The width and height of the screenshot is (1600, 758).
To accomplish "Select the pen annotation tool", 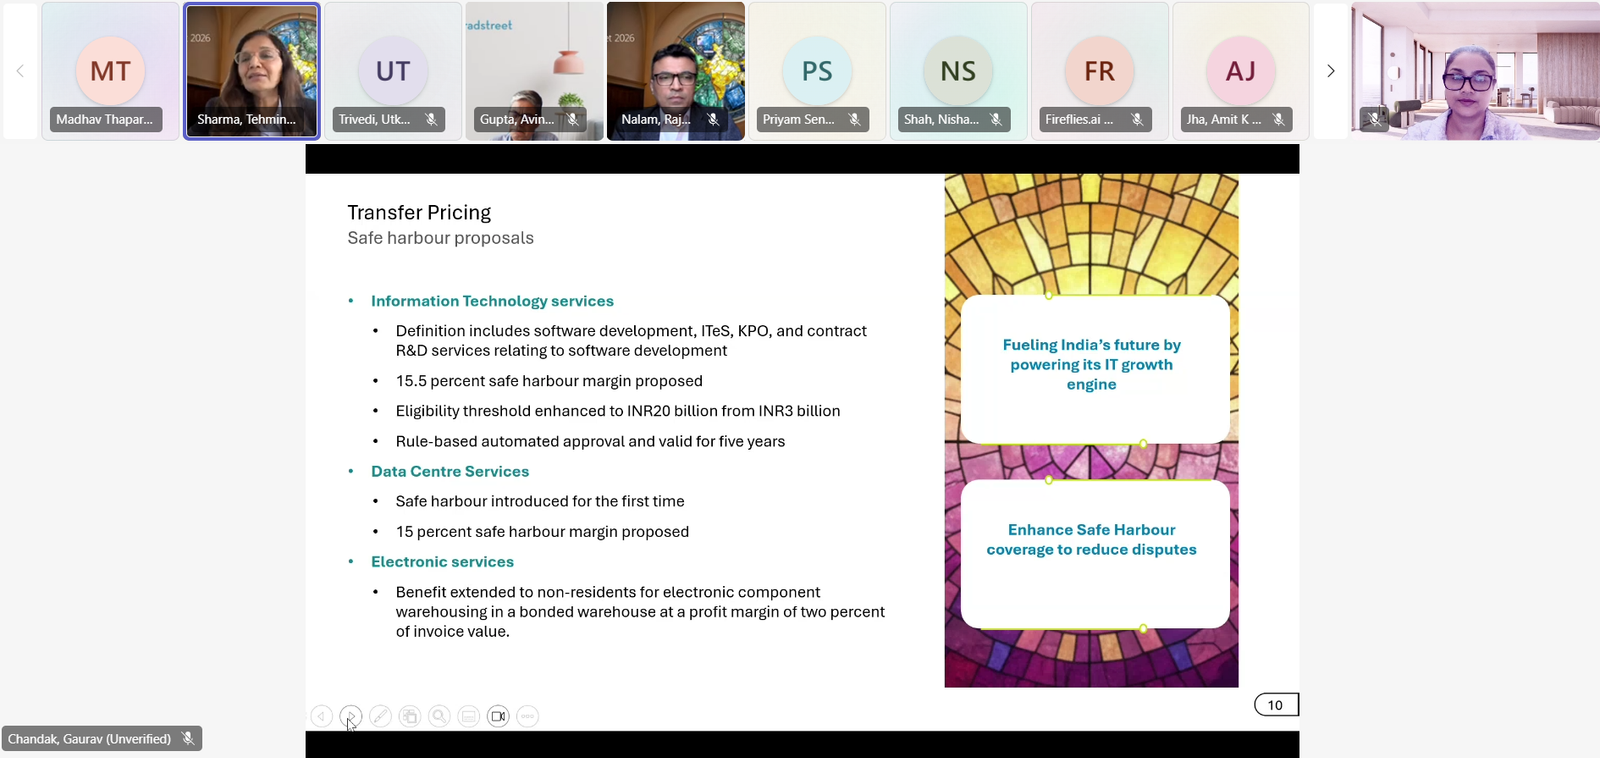I will click(380, 716).
